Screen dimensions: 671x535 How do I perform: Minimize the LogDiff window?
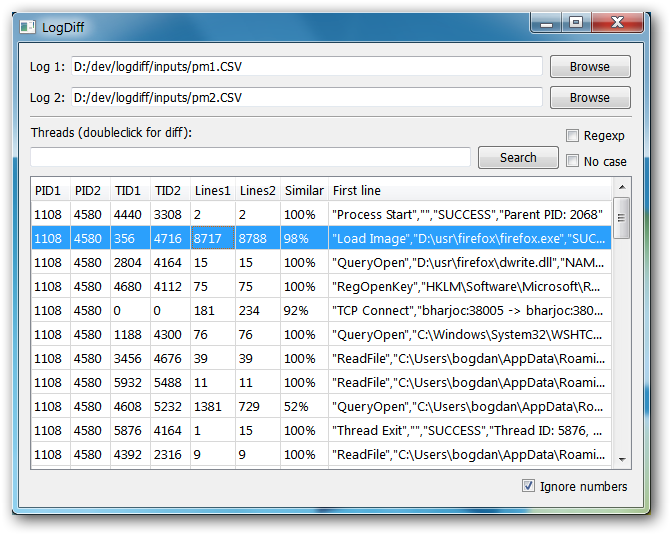(546, 22)
